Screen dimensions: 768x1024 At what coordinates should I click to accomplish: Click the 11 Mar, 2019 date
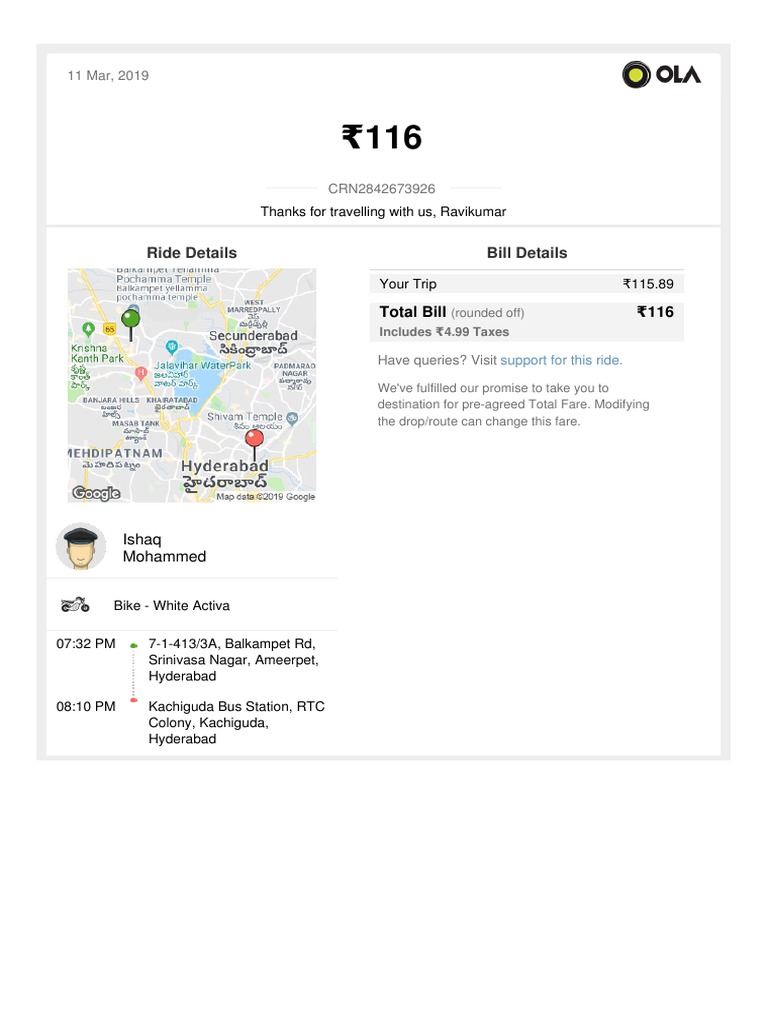click(x=108, y=76)
